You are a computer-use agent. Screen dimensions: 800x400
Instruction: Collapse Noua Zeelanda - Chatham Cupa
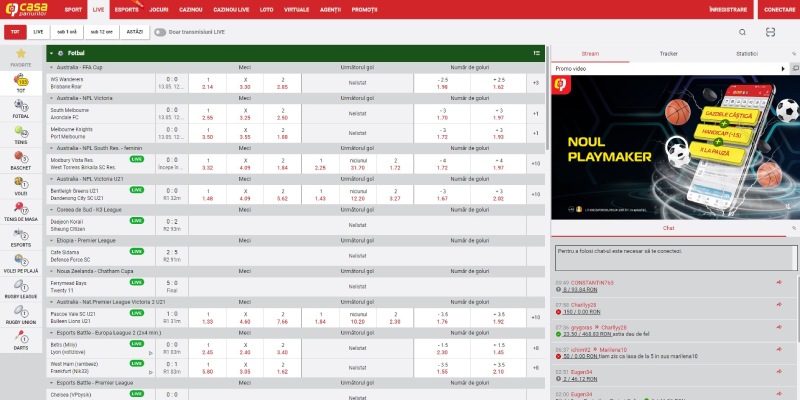point(51,271)
